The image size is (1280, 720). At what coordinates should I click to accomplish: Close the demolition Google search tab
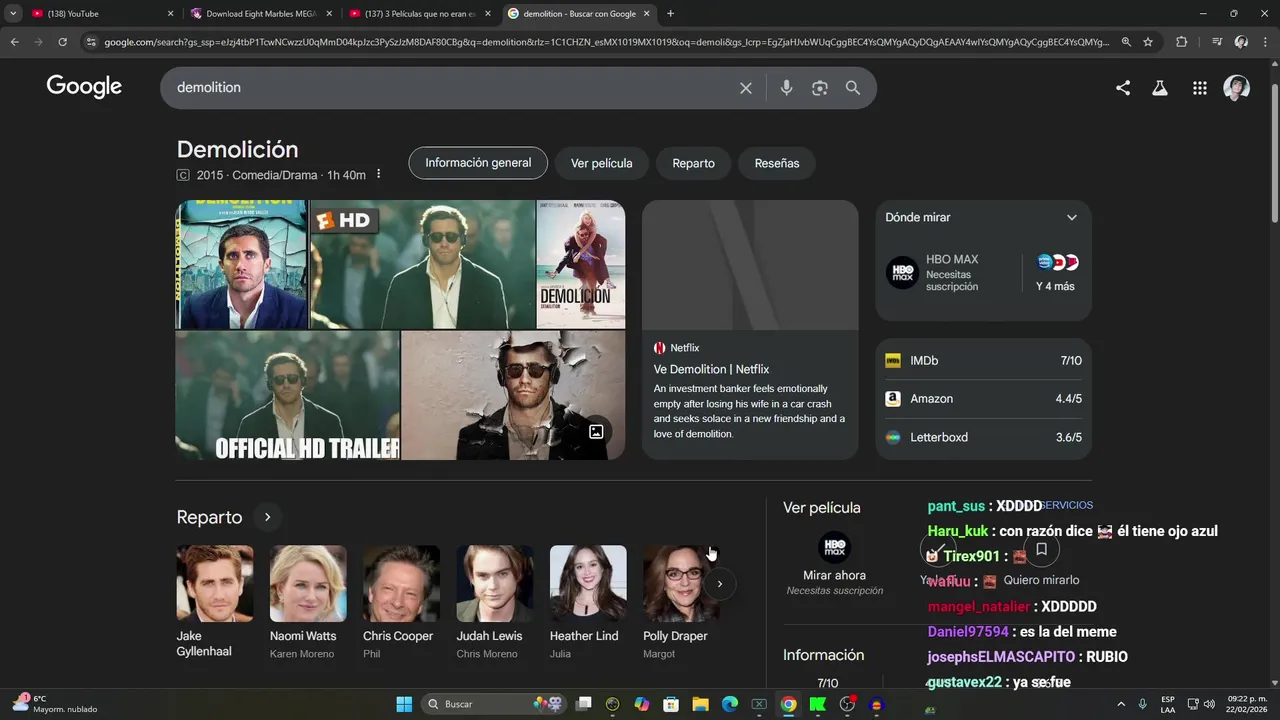(647, 14)
